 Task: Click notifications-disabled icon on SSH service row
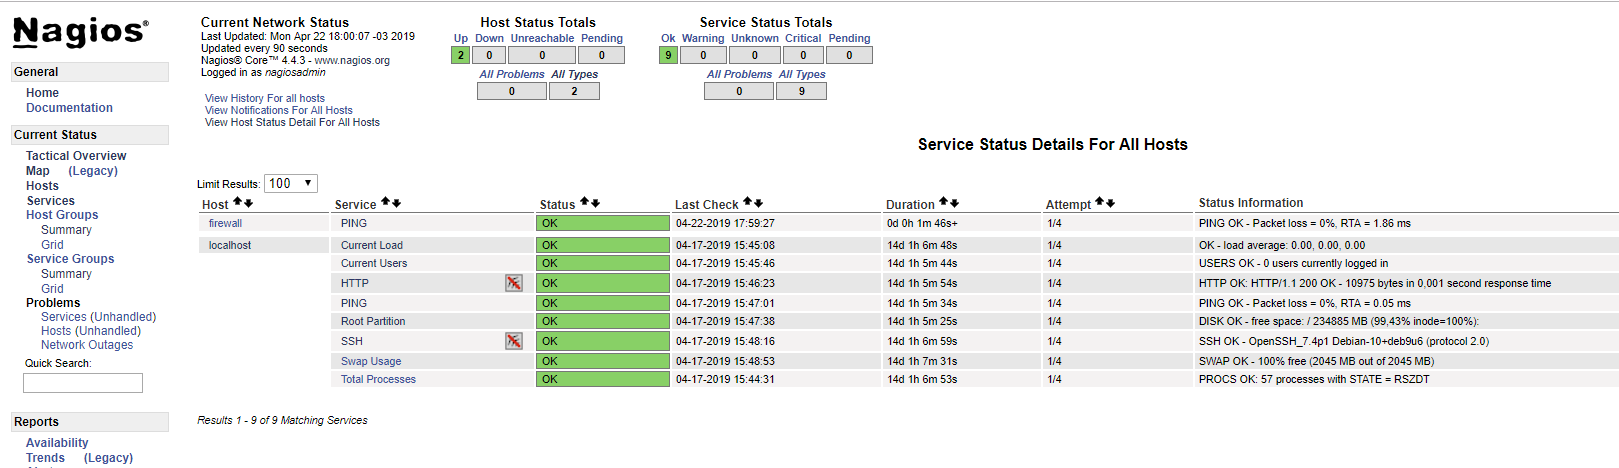tap(514, 341)
